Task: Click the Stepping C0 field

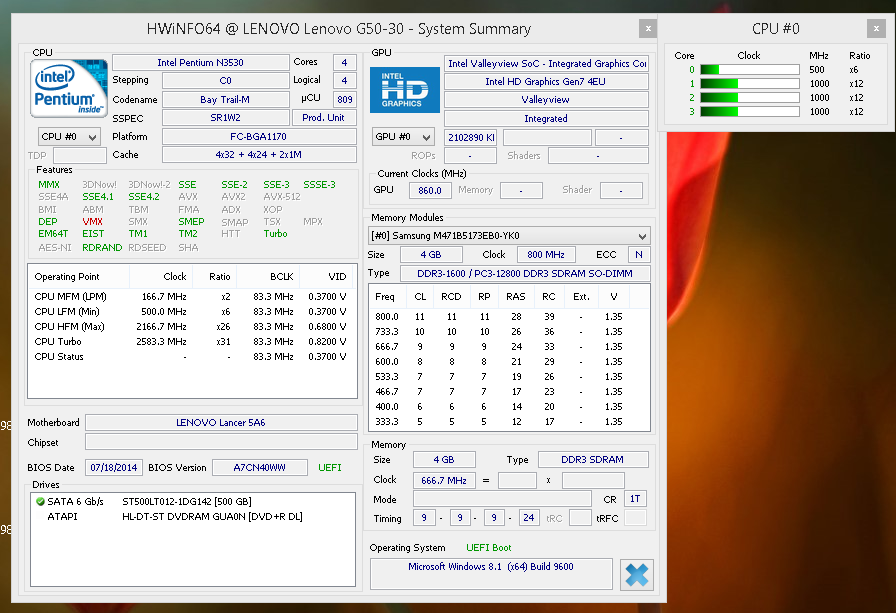Action: tap(226, 81)
